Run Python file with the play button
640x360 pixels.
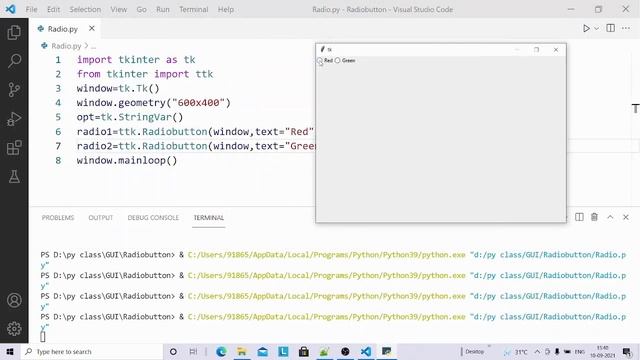click(586, 28)
